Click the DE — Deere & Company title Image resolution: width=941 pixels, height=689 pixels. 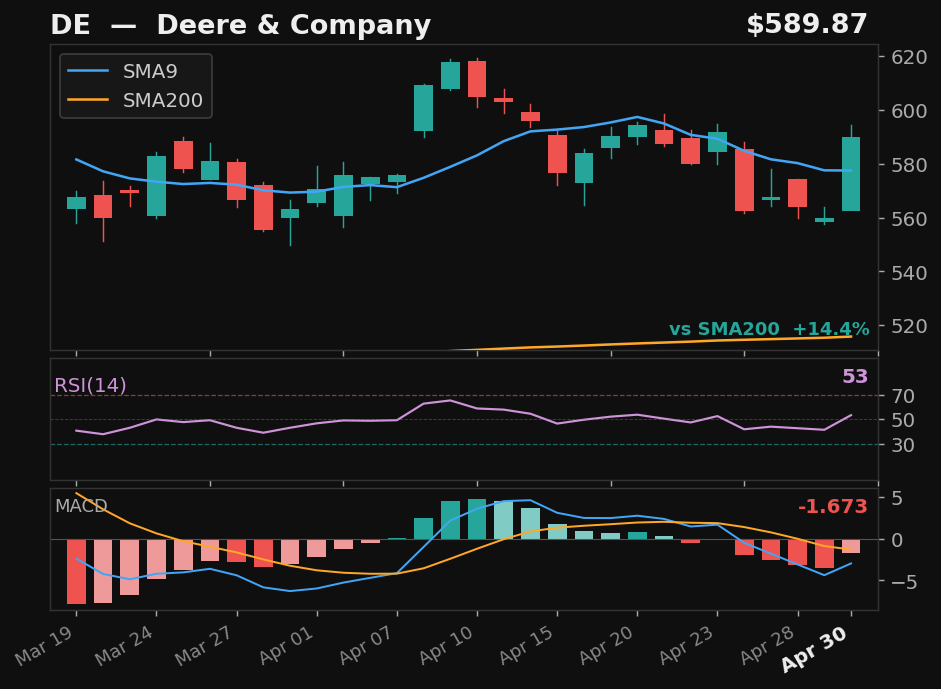[241, 25]
